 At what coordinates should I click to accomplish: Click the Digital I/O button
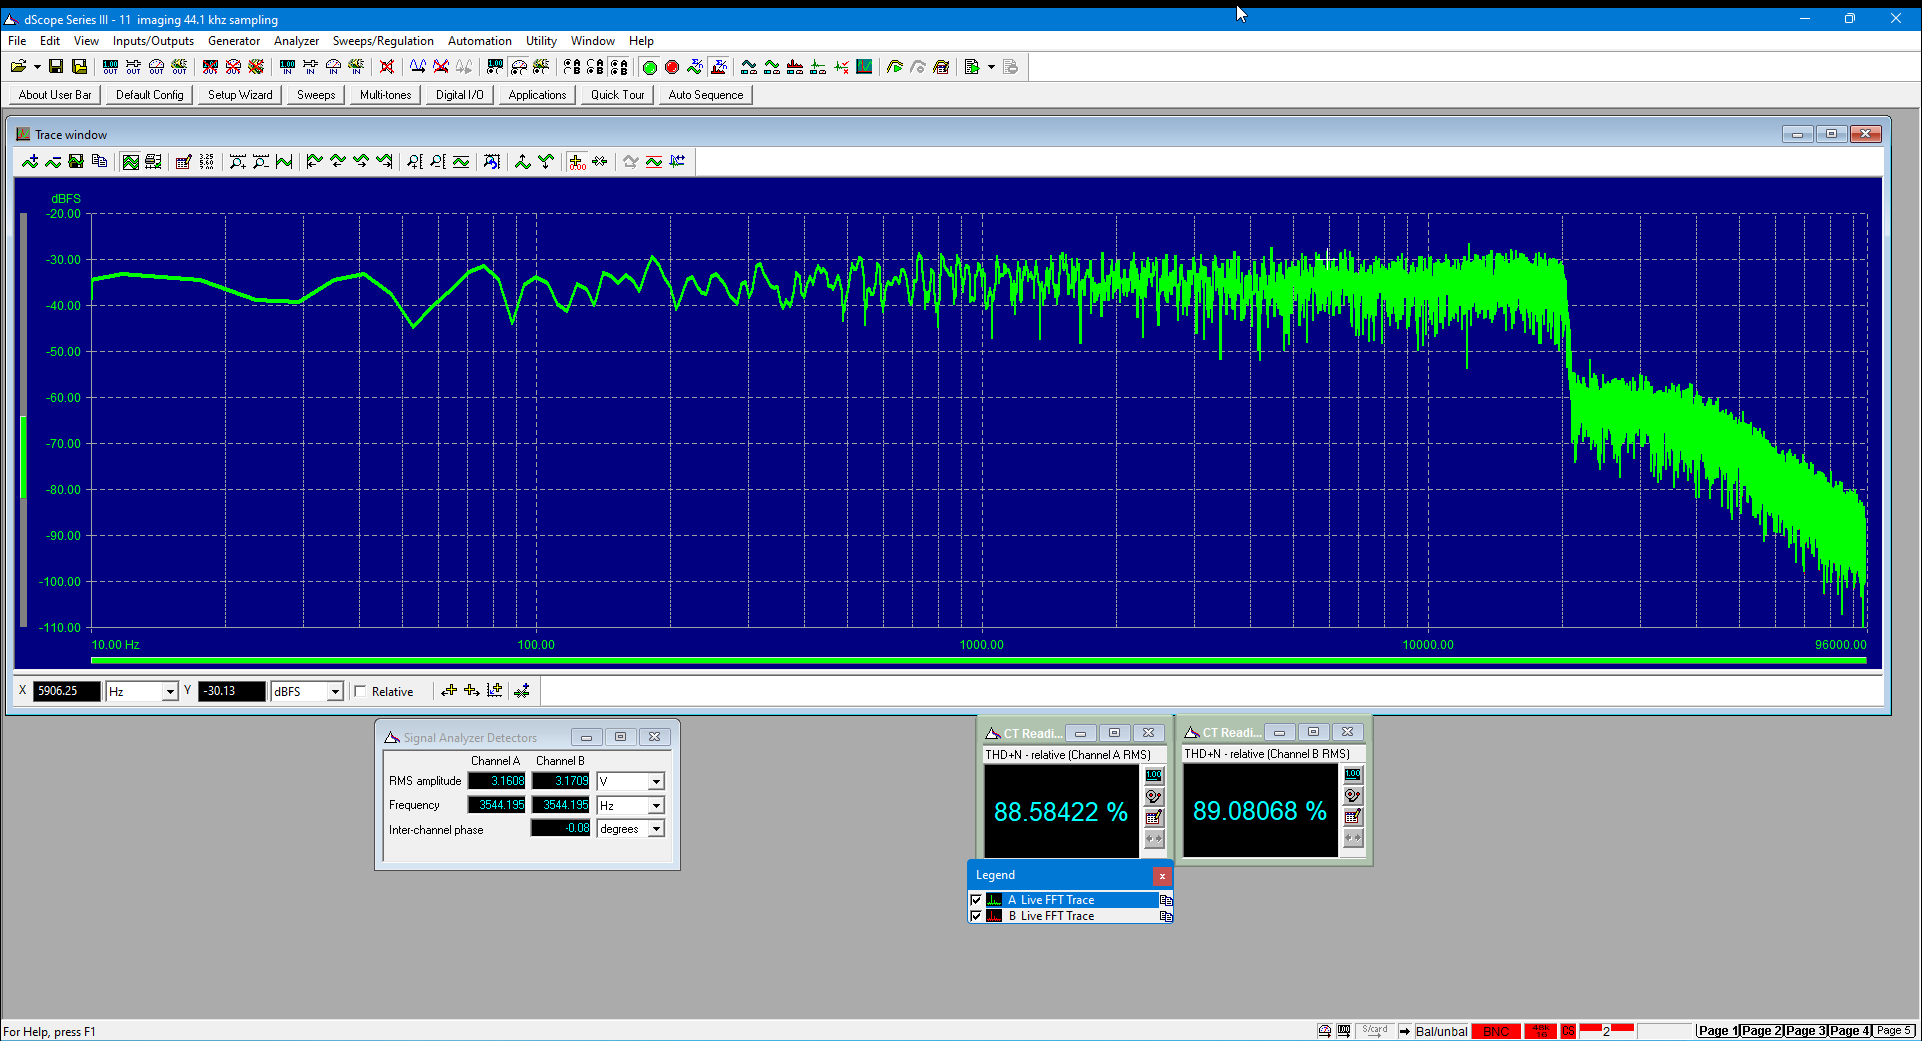(x=460, y=95)
